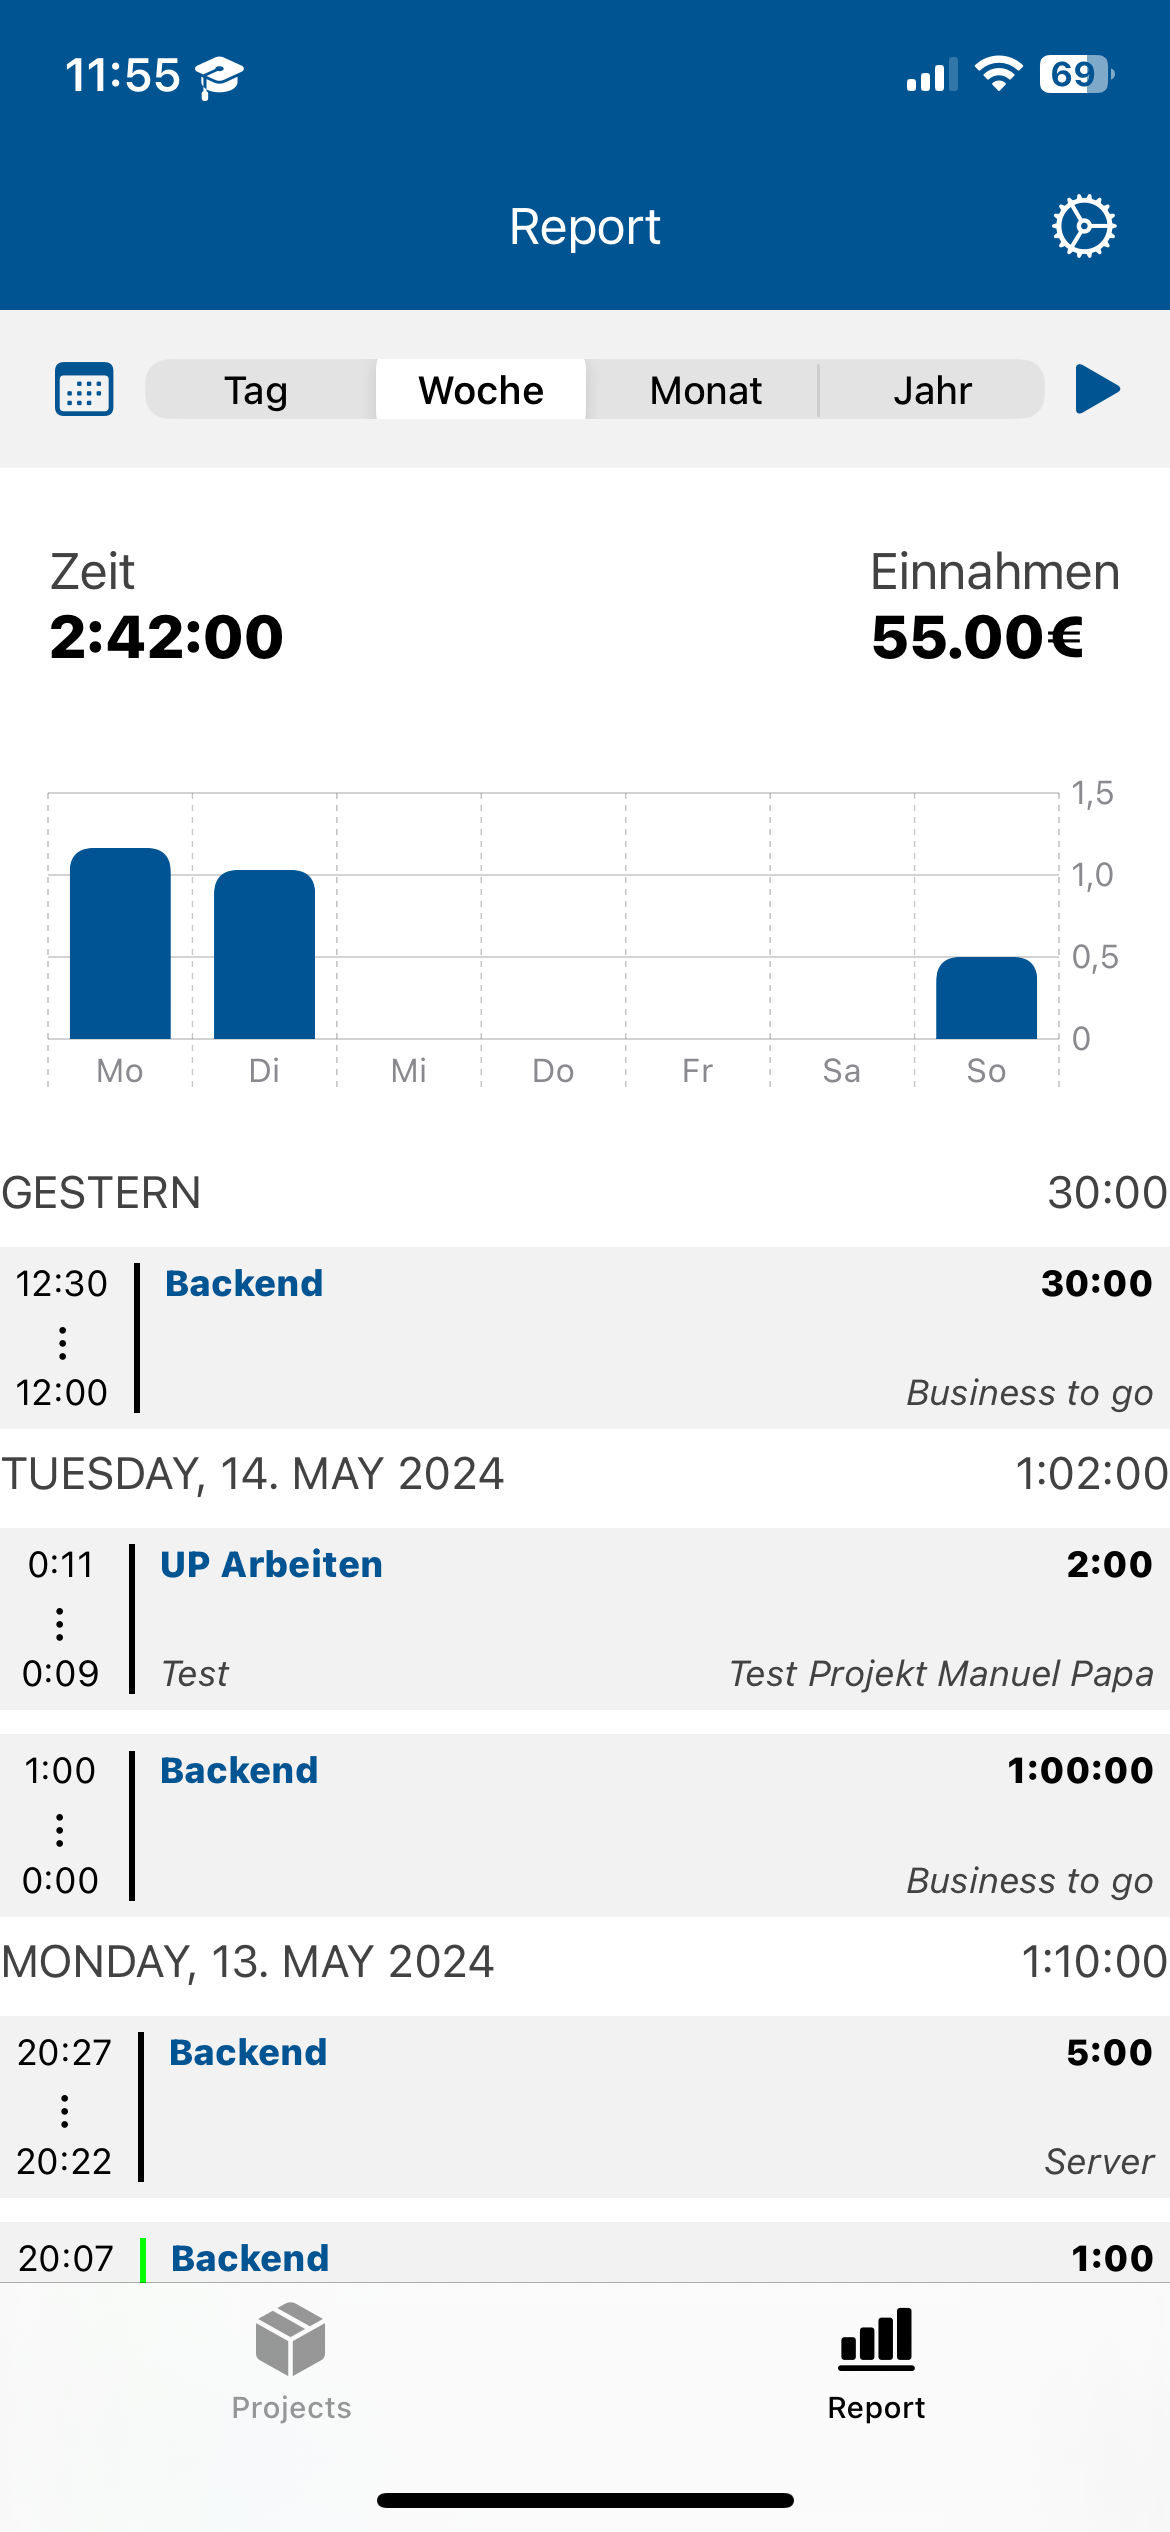Open the calendar date picker icon
This screenshot has height=2532, width=1170.
[84, 390]
